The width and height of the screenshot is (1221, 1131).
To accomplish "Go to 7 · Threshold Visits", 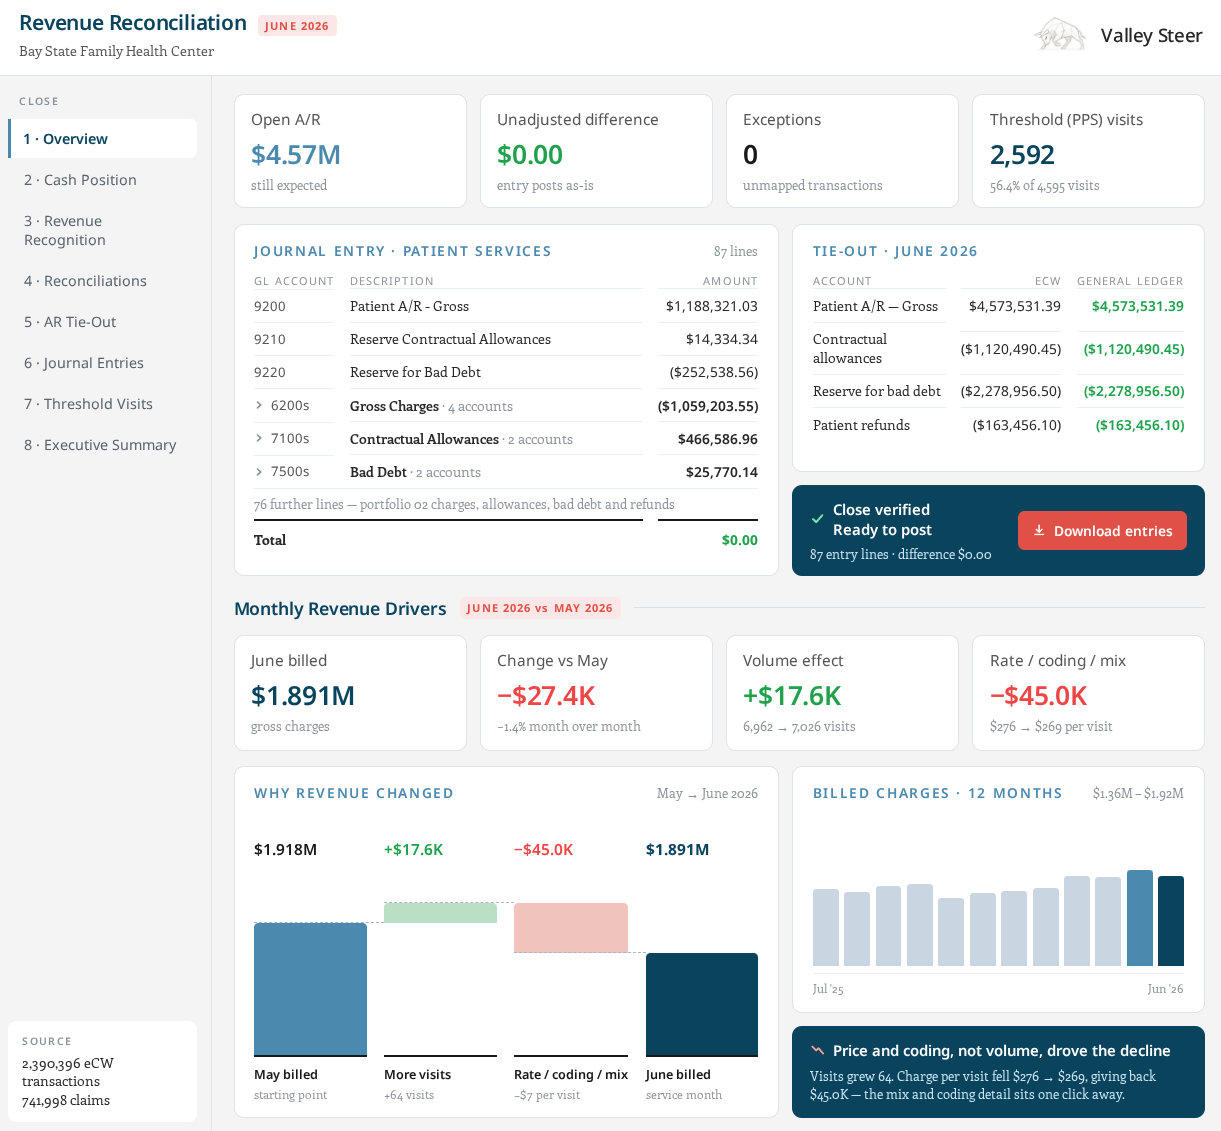I will pos(102,404).
